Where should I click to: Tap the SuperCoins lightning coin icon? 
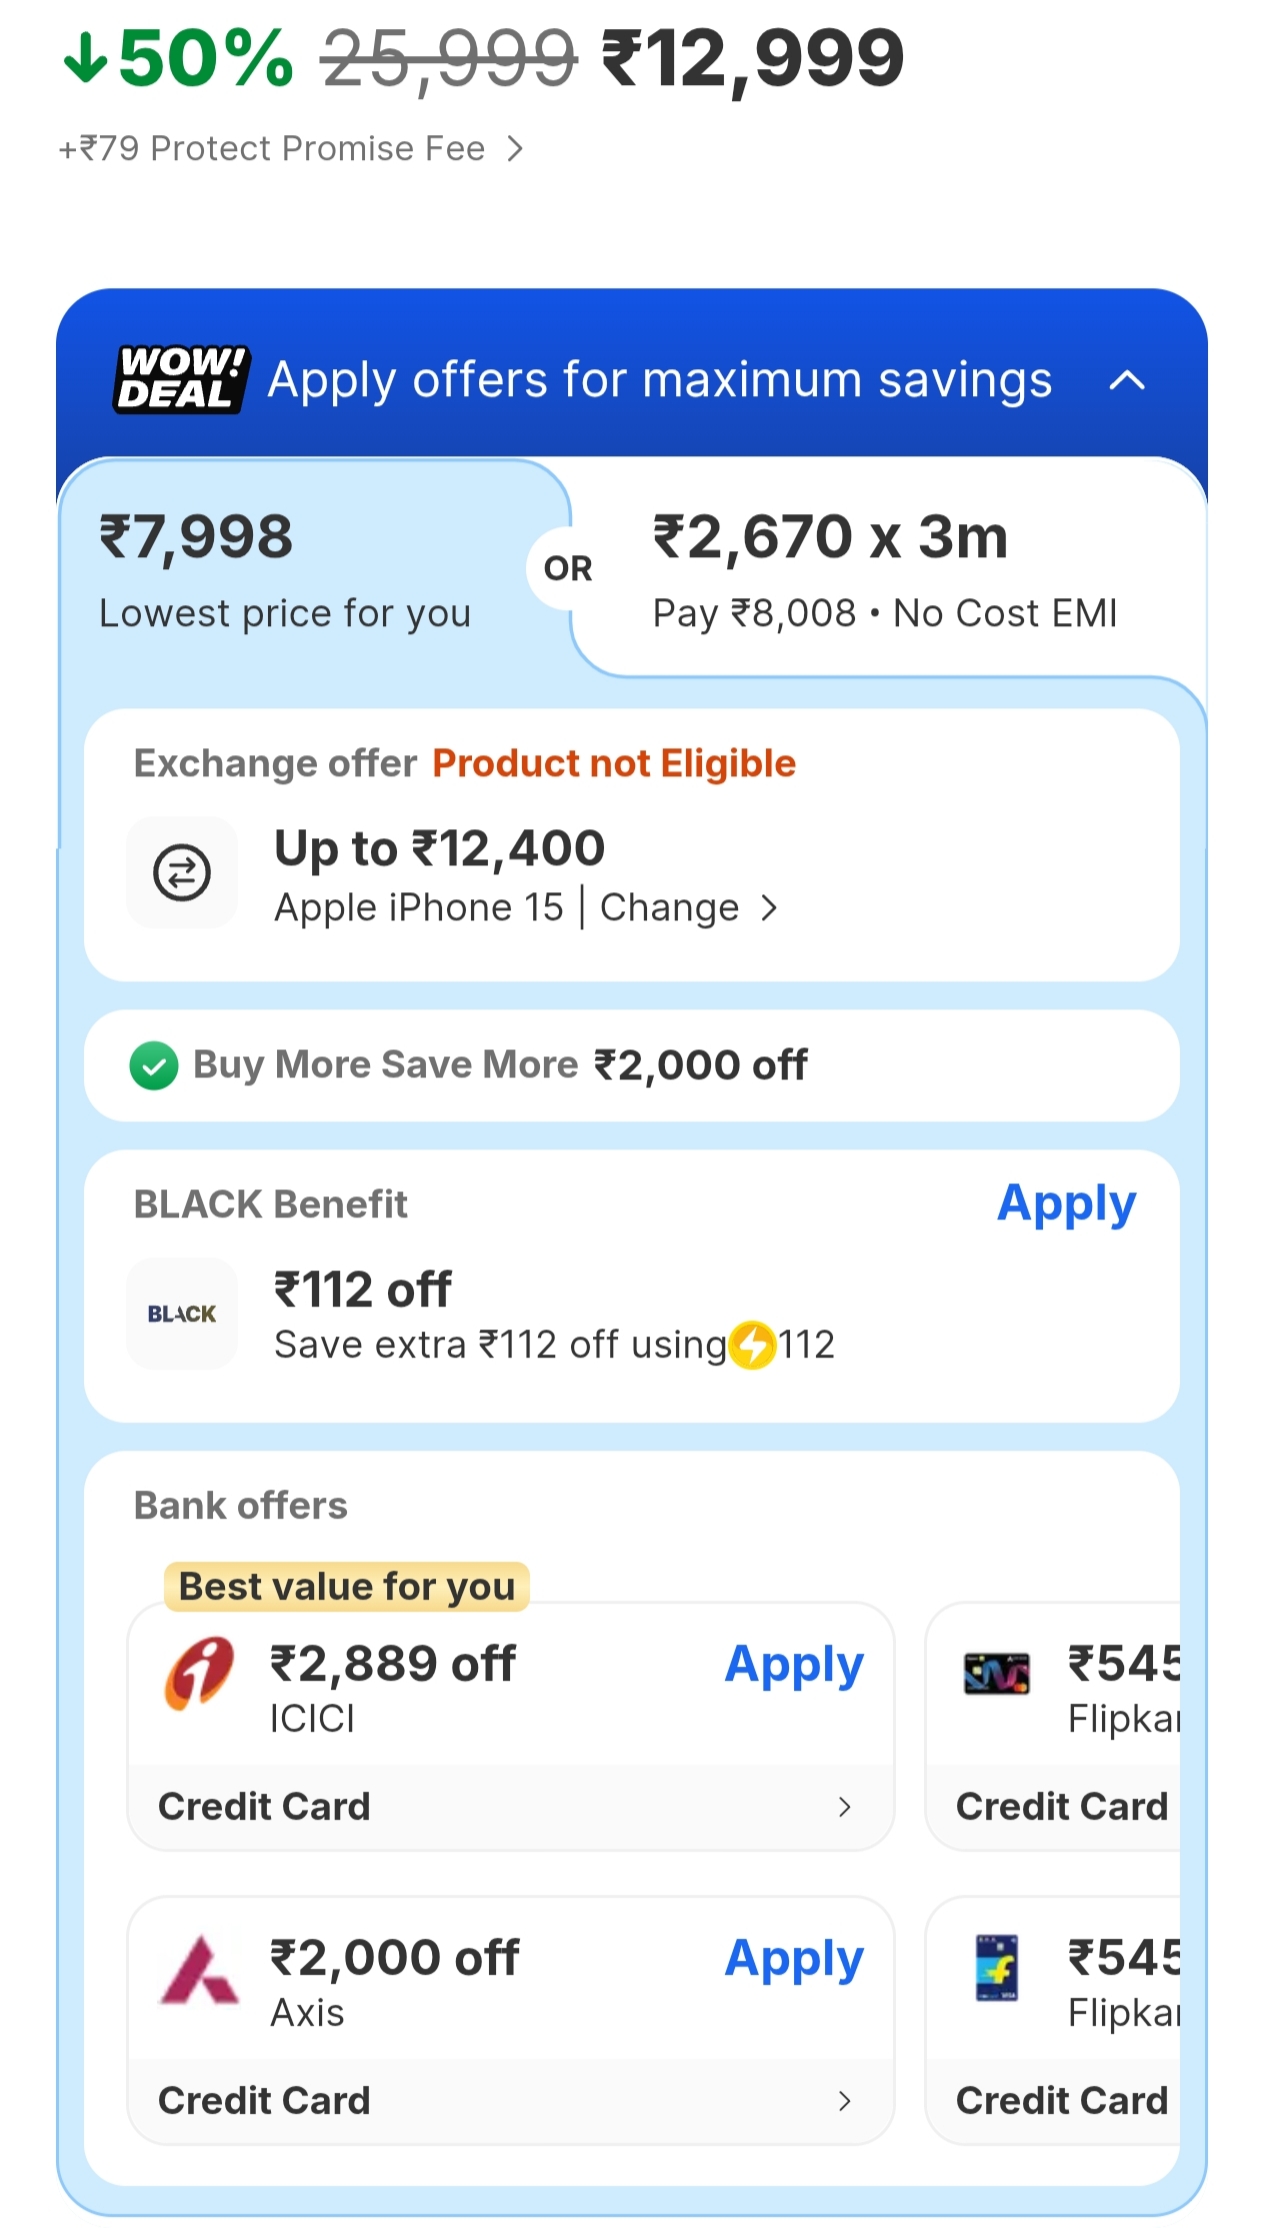tap(752, 1344)
